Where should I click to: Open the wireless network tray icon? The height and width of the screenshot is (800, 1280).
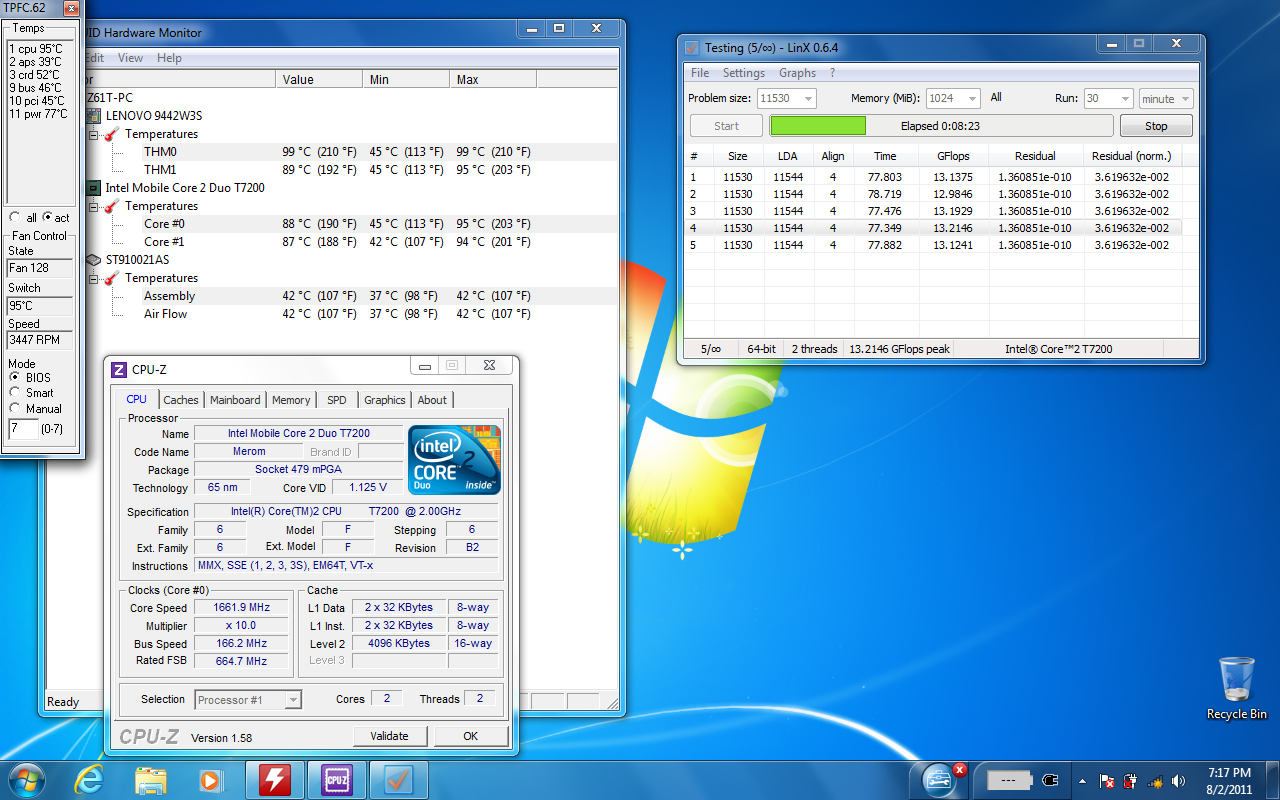1155,781
